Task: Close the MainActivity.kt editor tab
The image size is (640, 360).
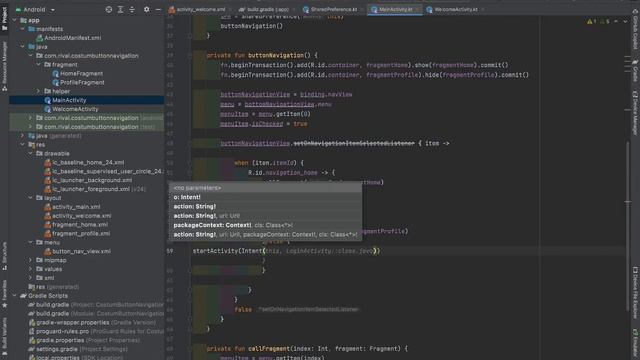Action: pyautogui.click(x=418, y=9)
